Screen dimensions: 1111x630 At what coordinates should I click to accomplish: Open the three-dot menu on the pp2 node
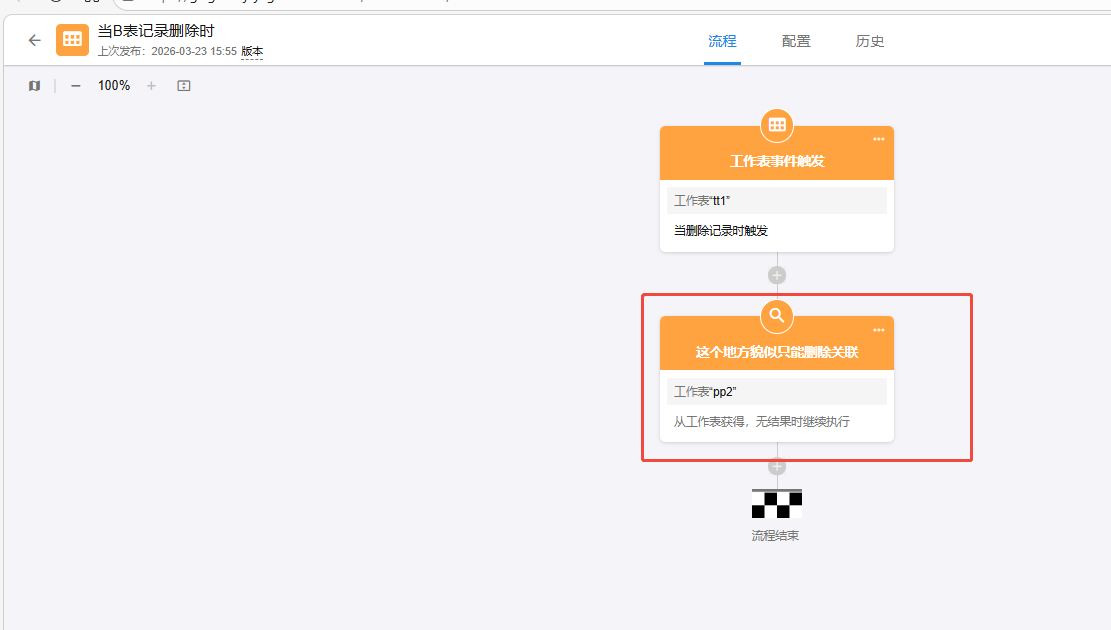pos(879,330)
